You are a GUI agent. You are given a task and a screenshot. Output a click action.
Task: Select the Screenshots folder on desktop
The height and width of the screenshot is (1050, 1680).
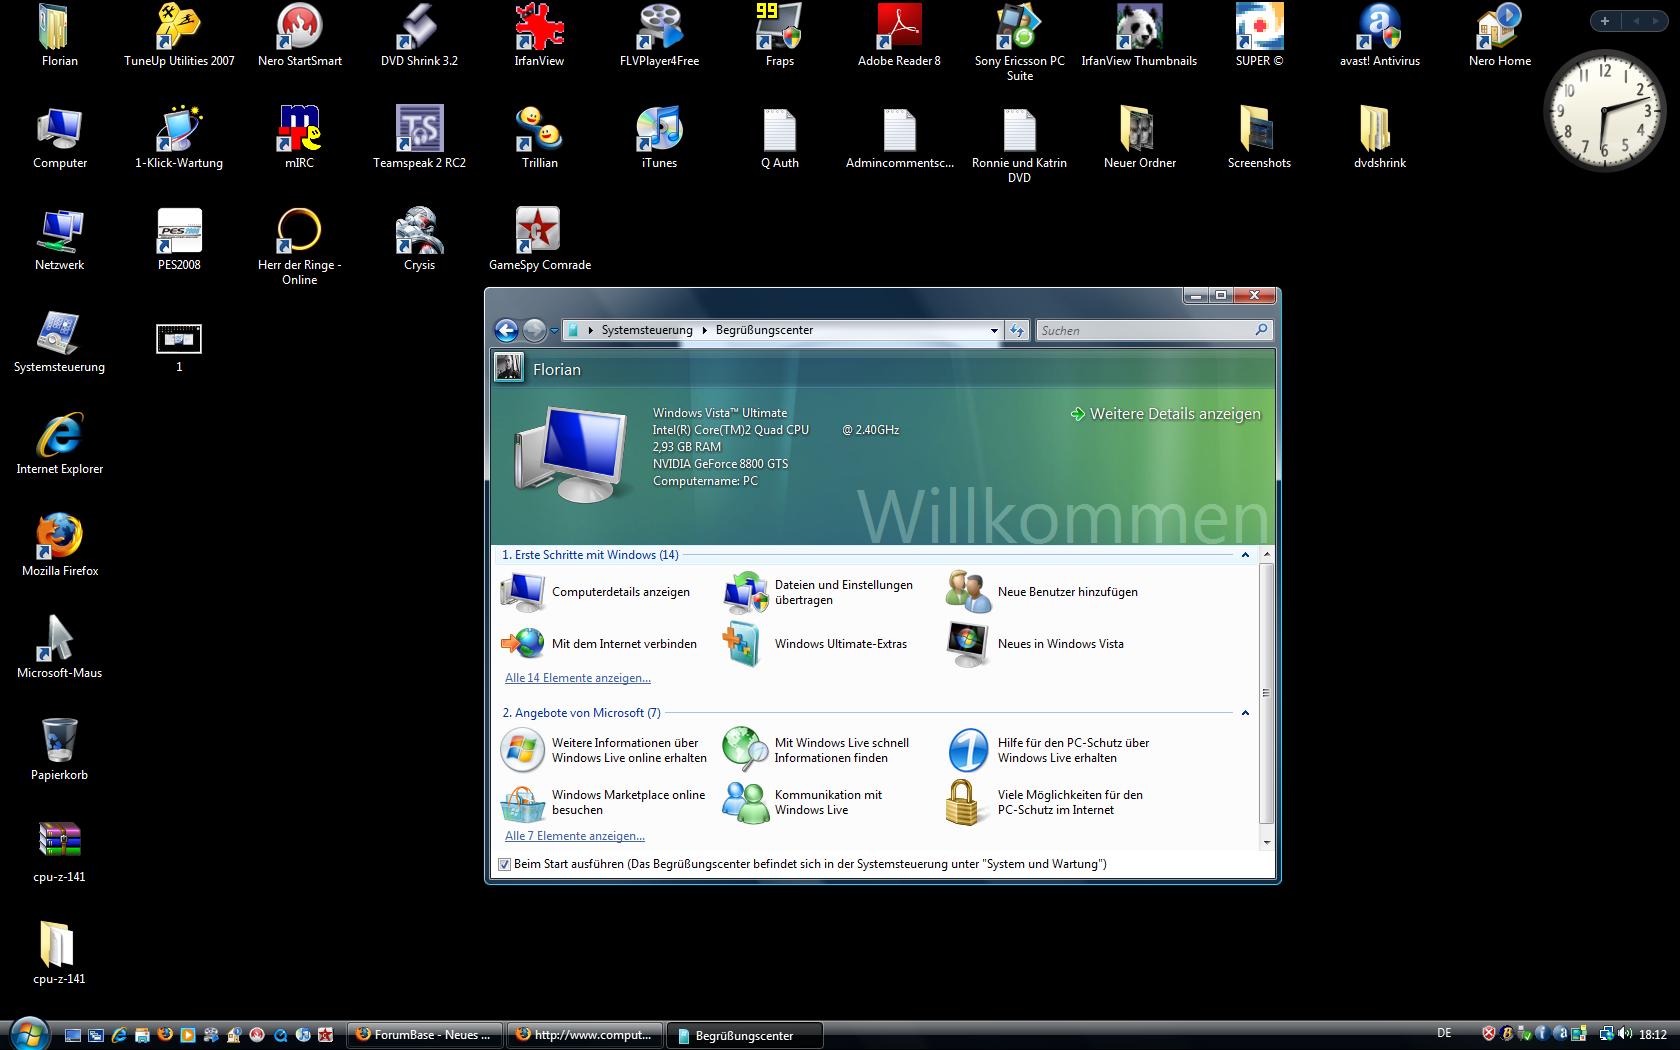click(x=1259, y=136)
